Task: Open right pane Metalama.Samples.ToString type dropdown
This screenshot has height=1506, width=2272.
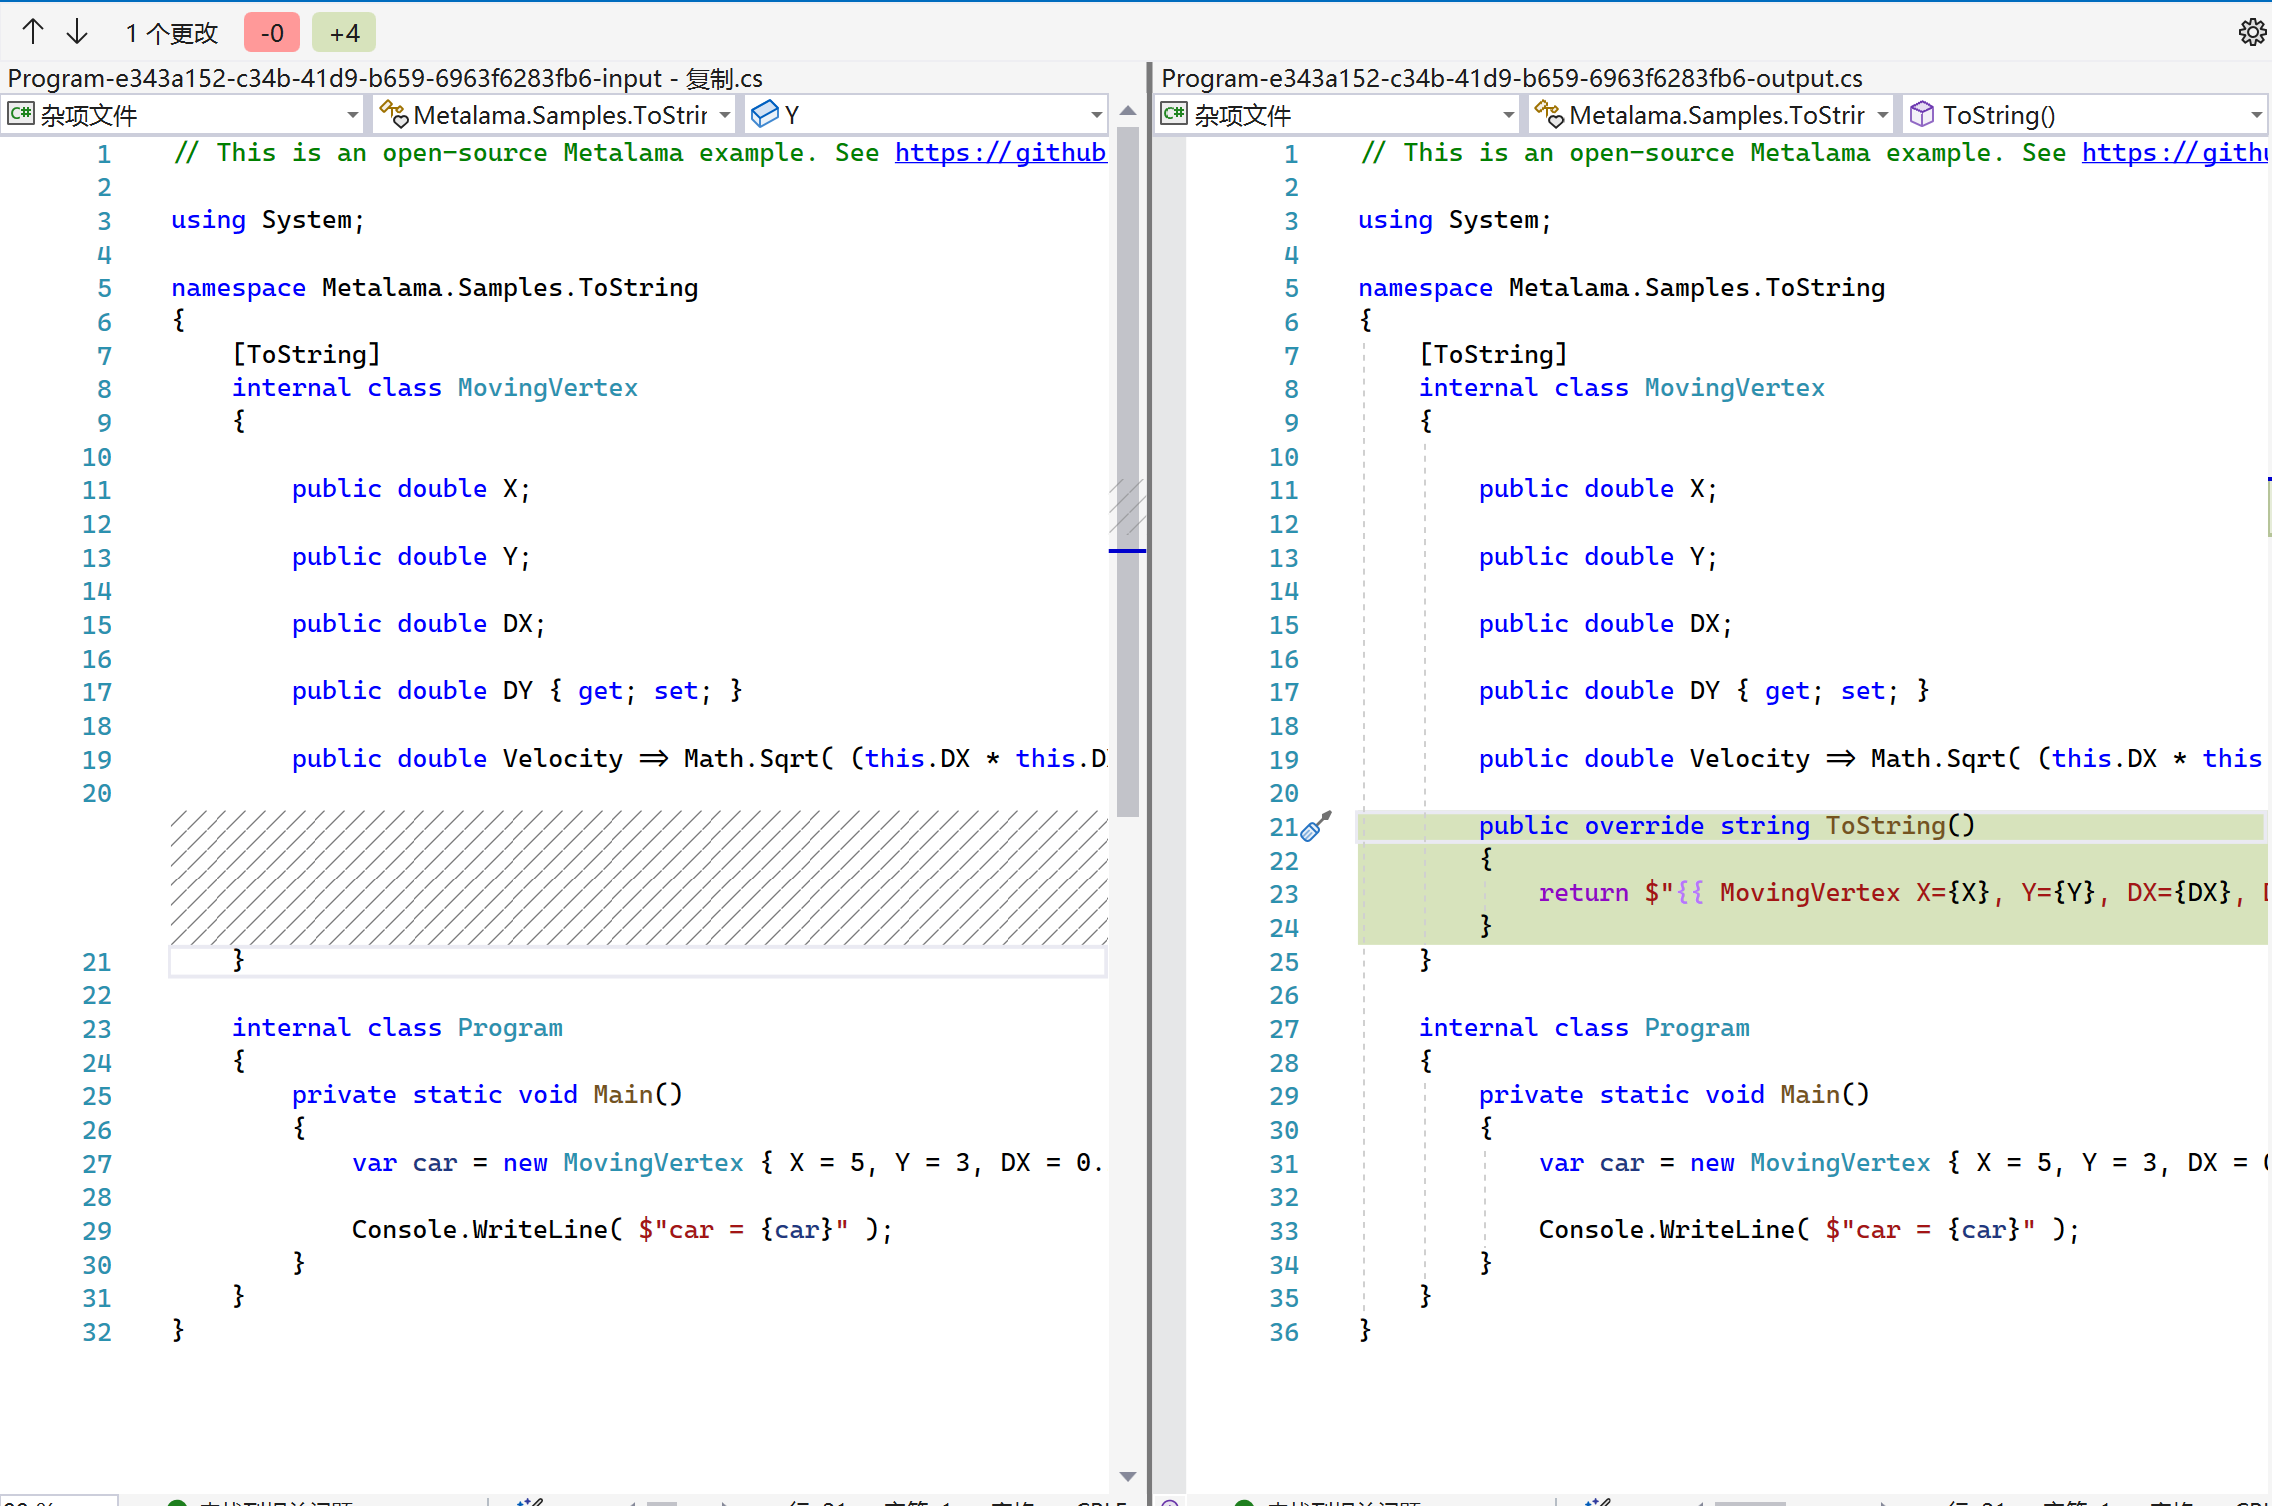Action: click(1711, 115)
